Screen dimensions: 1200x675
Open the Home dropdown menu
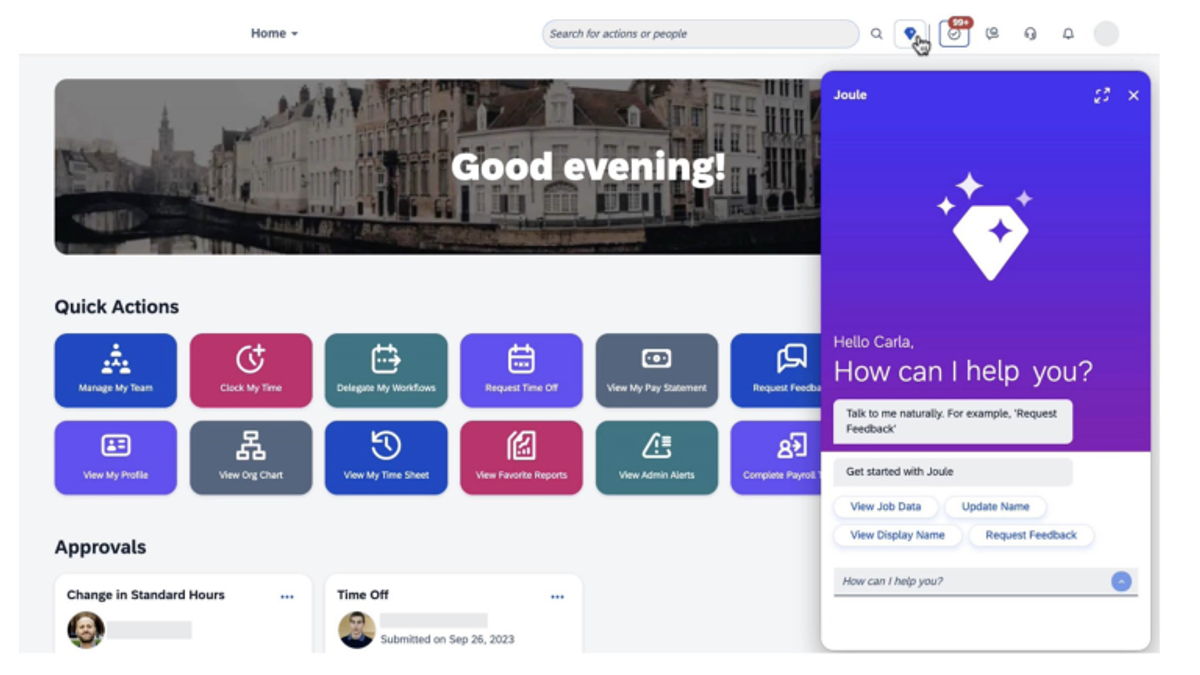pos(274,33)
